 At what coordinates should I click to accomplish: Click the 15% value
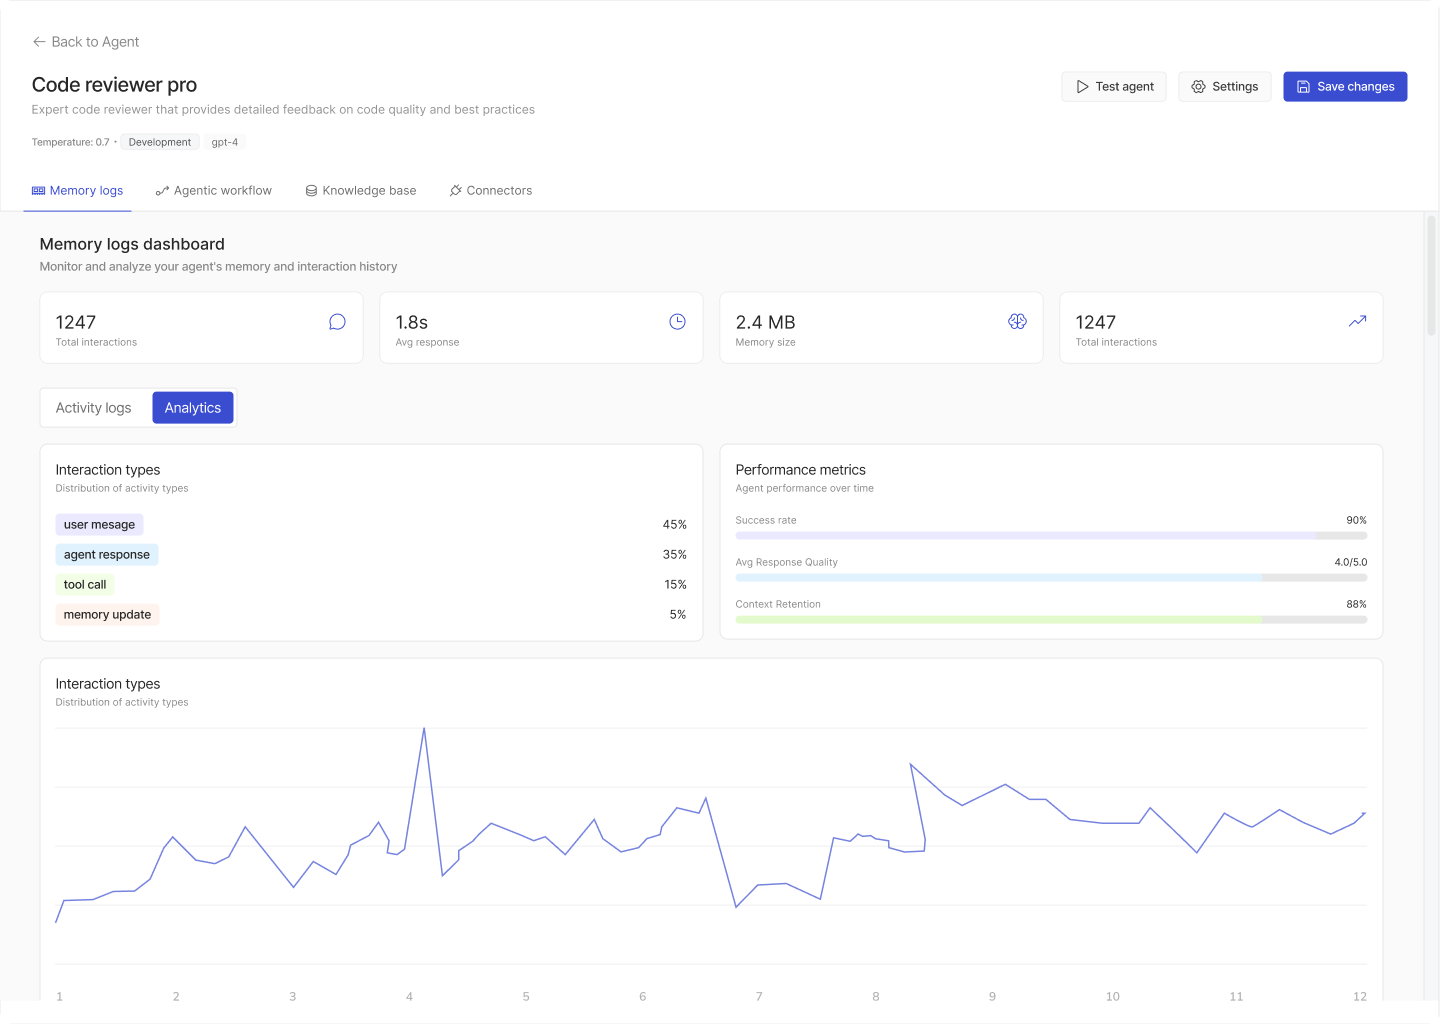click(676, 585)
